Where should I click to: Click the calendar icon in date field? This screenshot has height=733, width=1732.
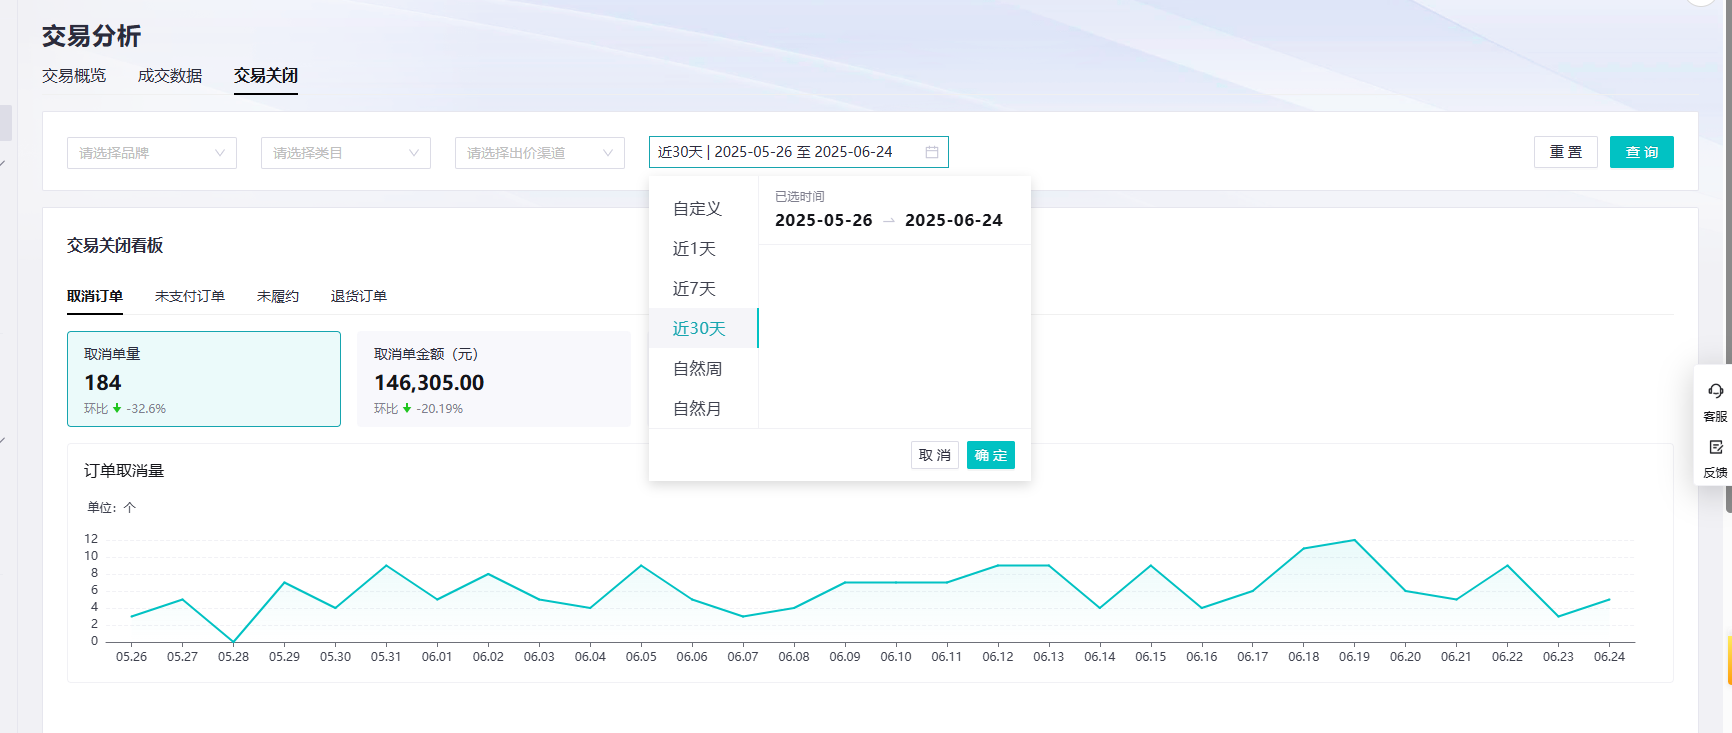pos(931,152)
